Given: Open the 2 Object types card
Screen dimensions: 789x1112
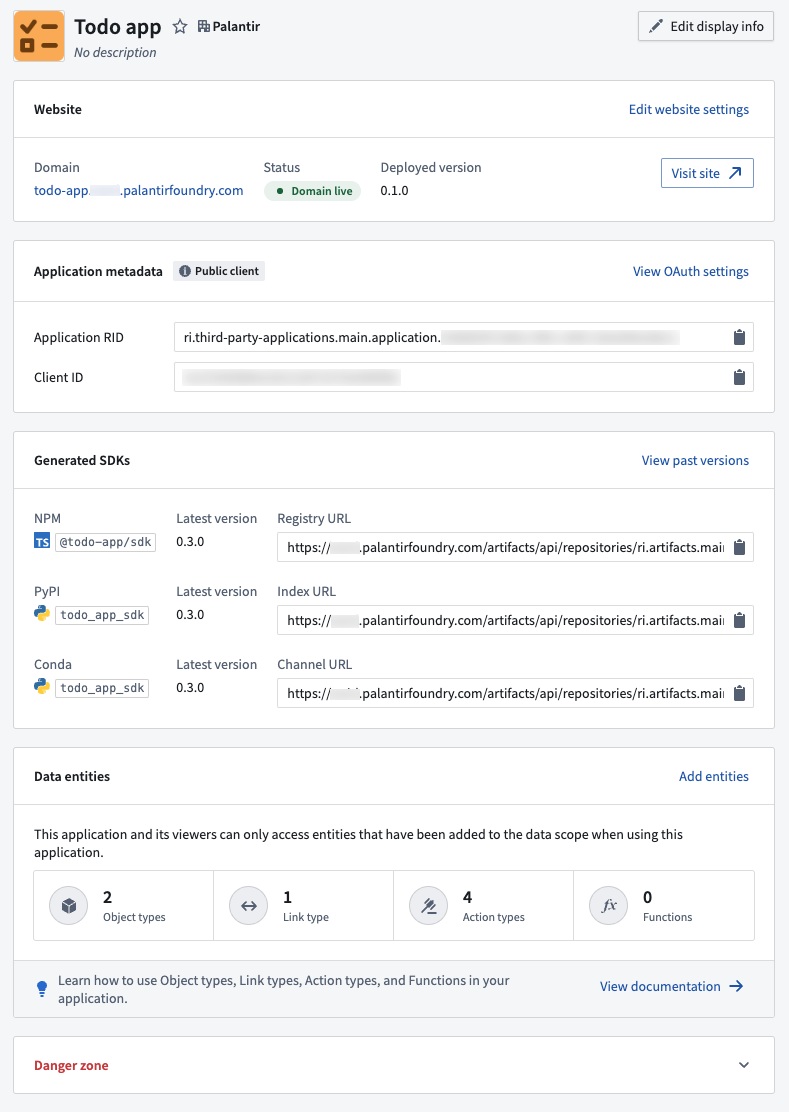Looking at the screenshot, I should [123, 906].
